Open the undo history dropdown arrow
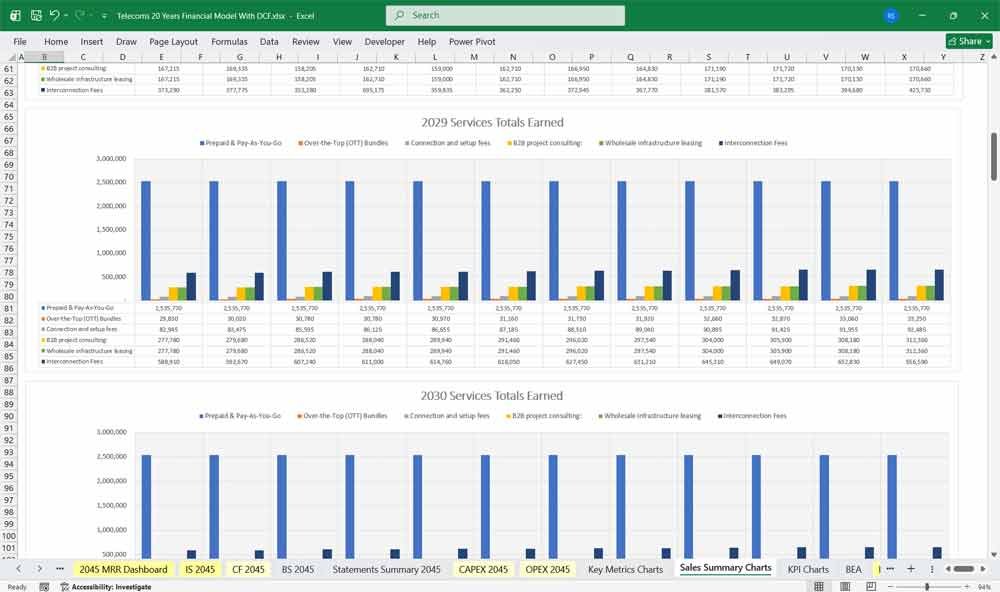The image size is (1000, 592). tap(66, 15)
